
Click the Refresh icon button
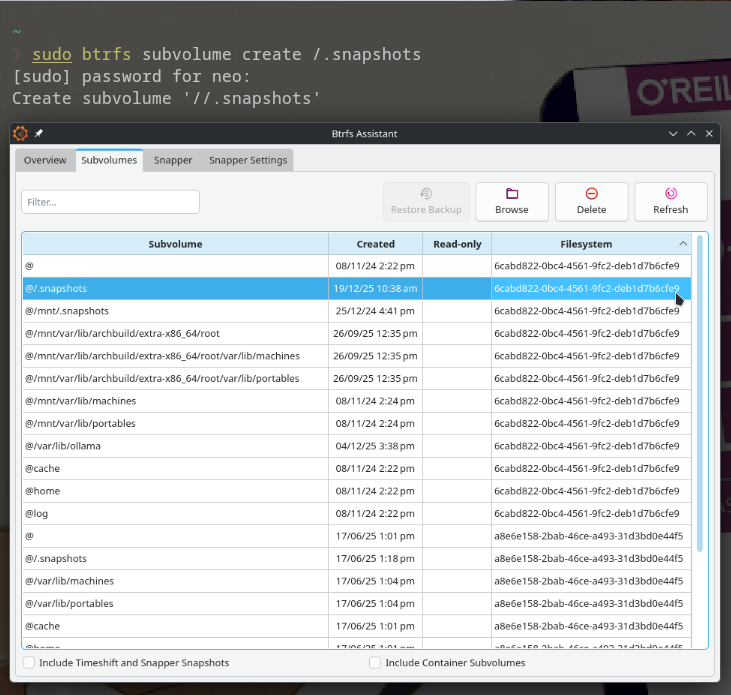pos(670,201)
